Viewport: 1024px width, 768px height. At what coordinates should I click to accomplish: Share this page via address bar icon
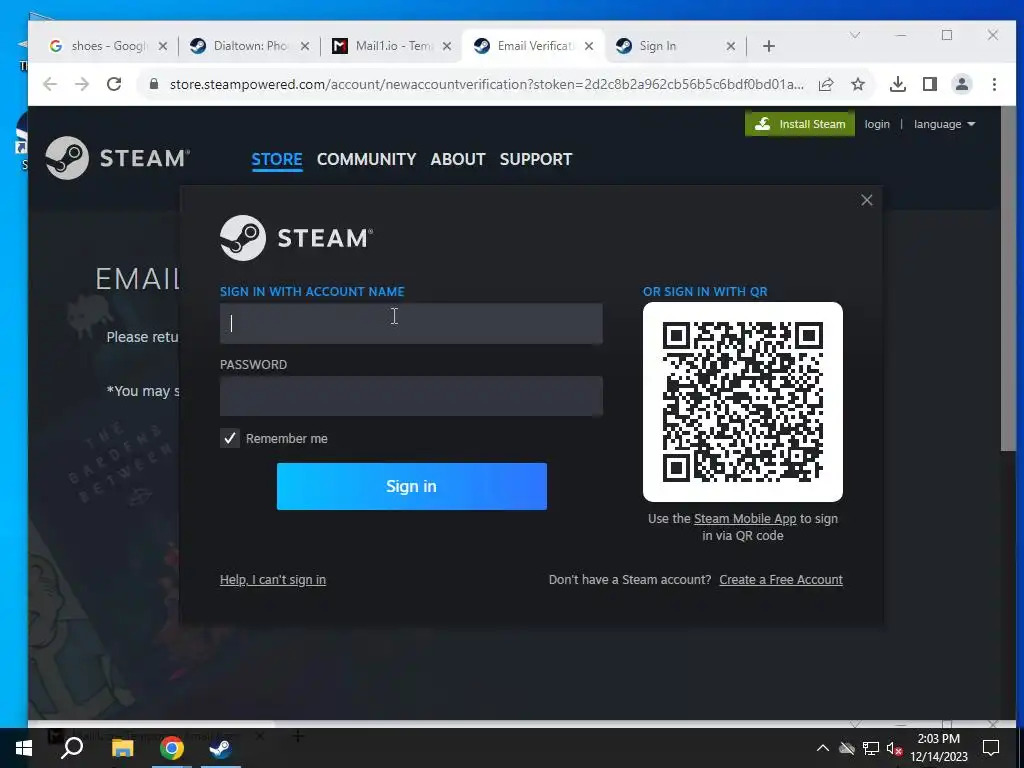point(826,84)
